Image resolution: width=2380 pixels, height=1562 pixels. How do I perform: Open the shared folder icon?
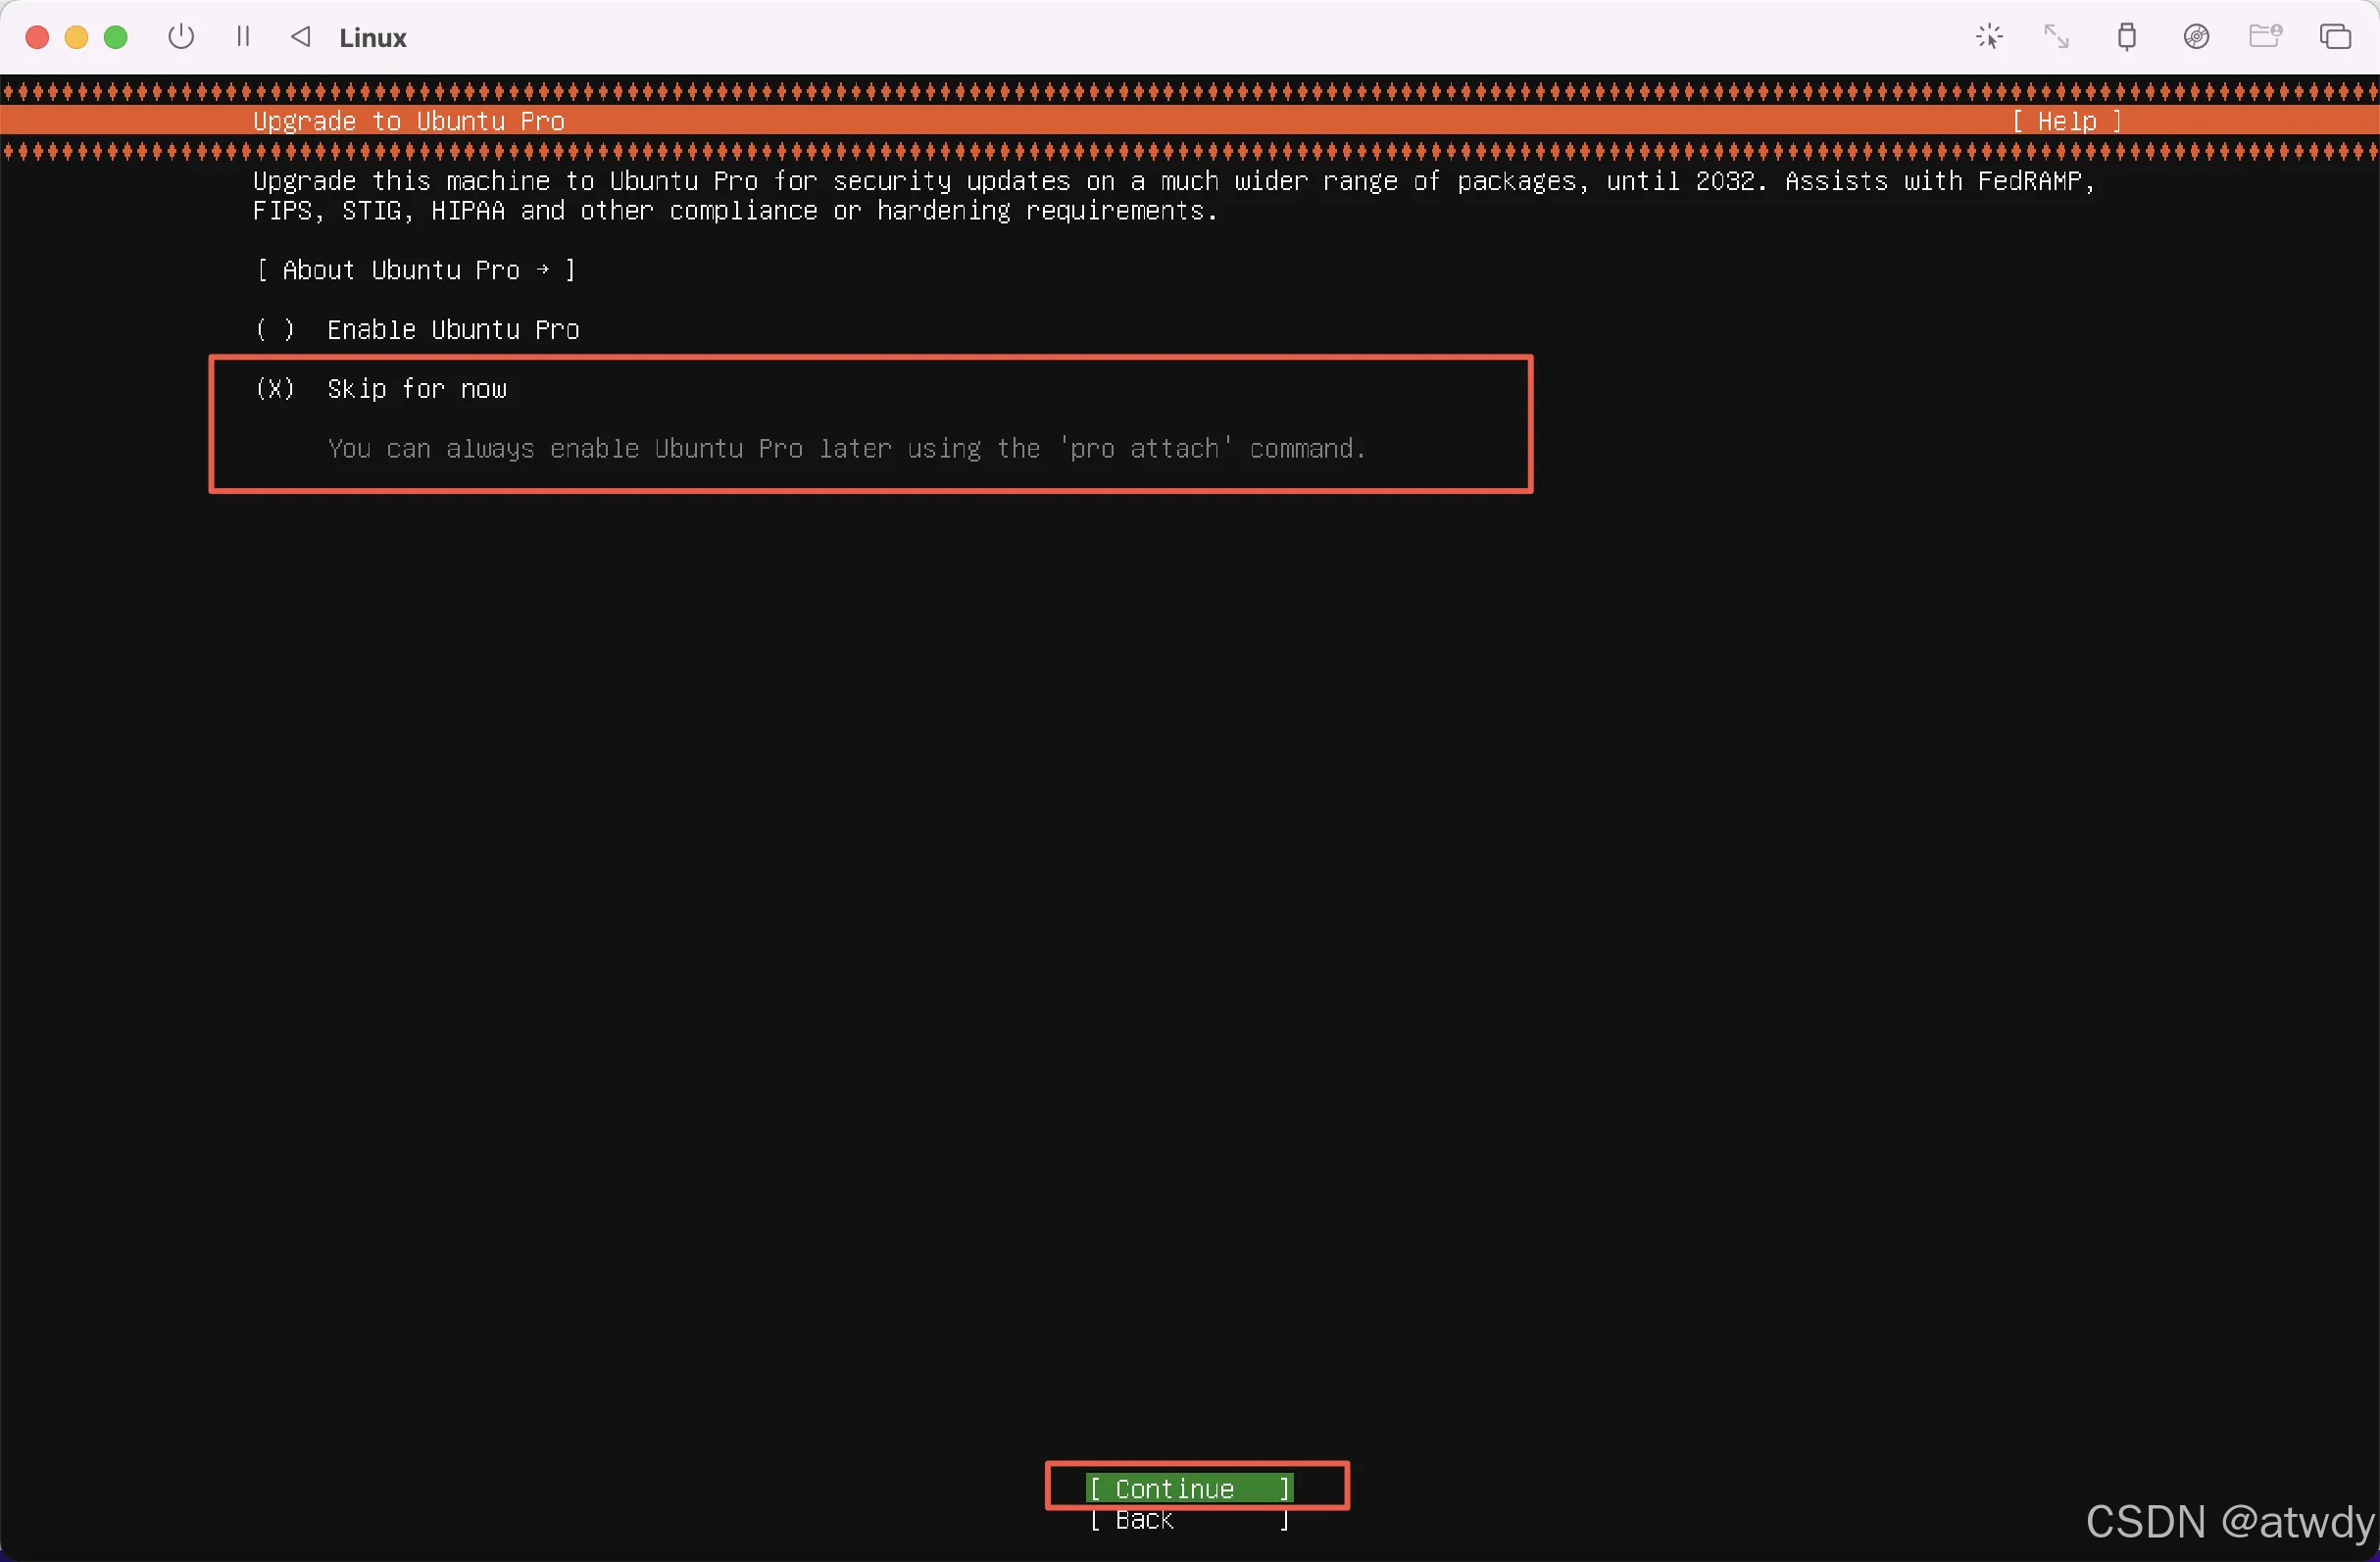[2265, 37]
